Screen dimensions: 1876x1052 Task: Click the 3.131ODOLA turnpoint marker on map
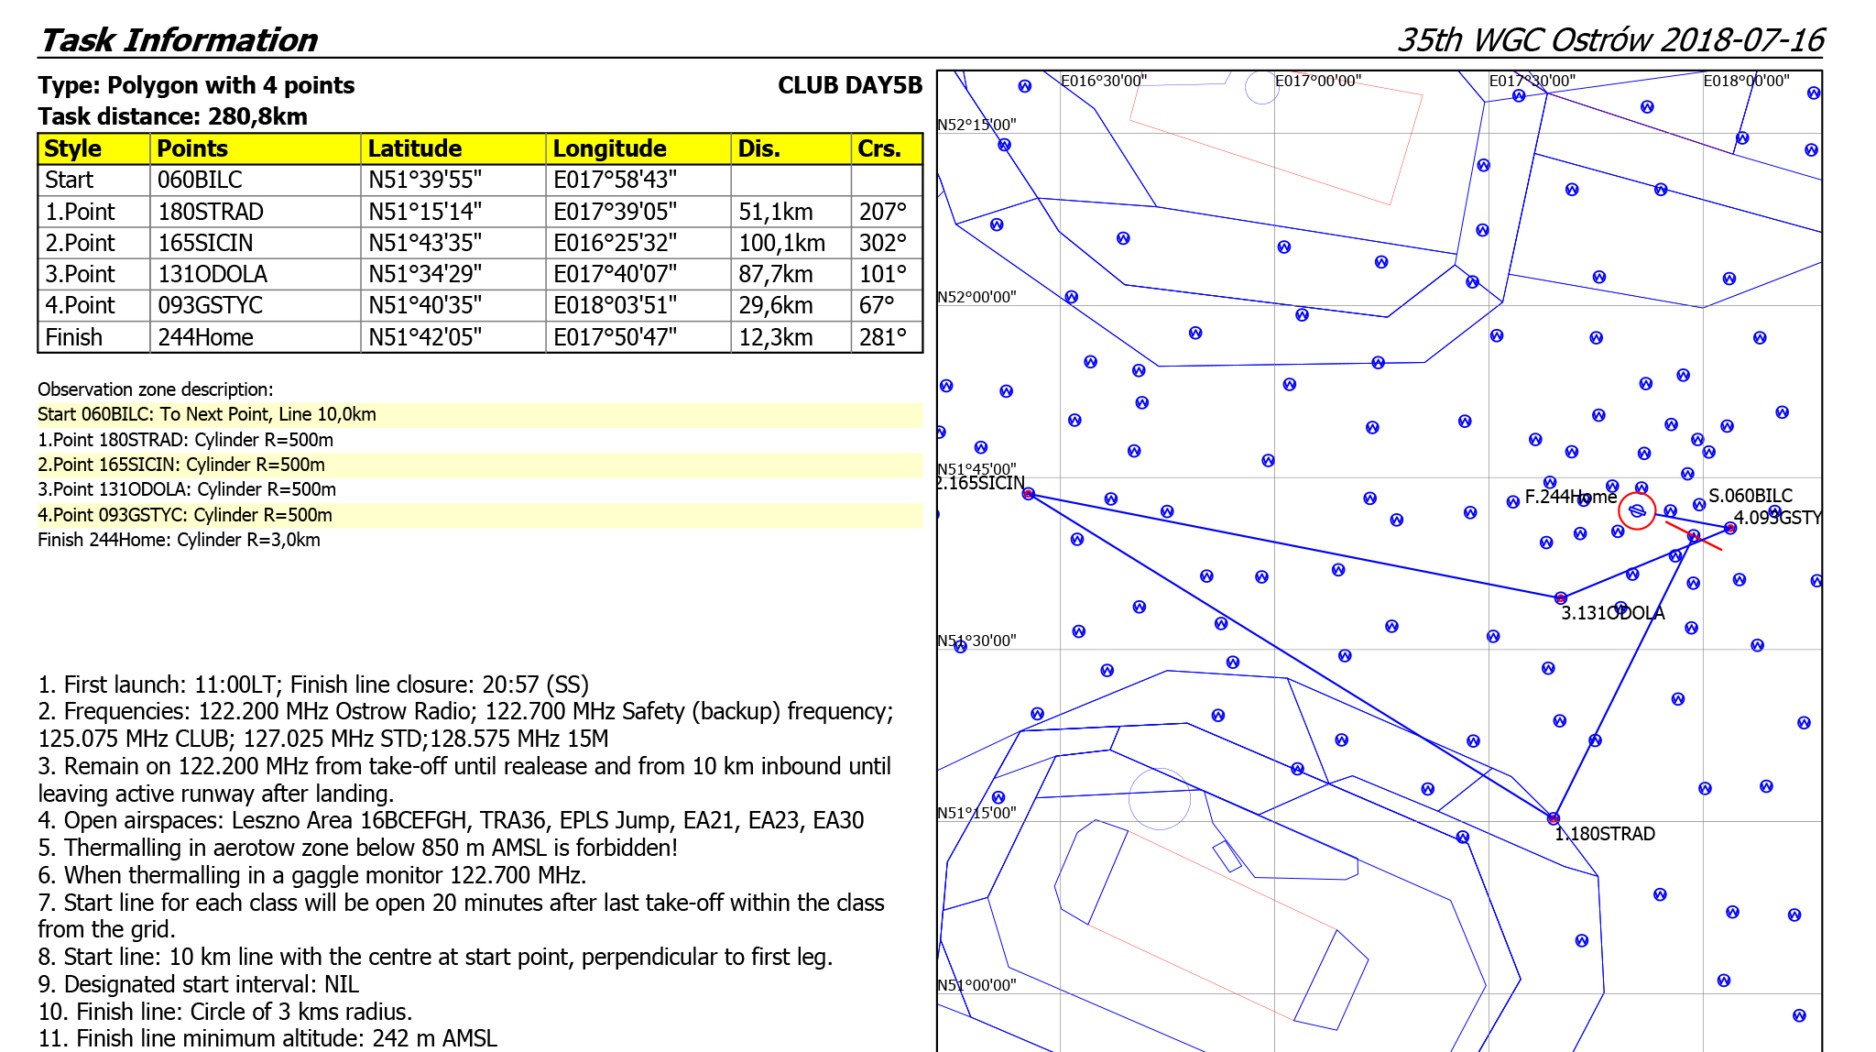point(1561,598)
